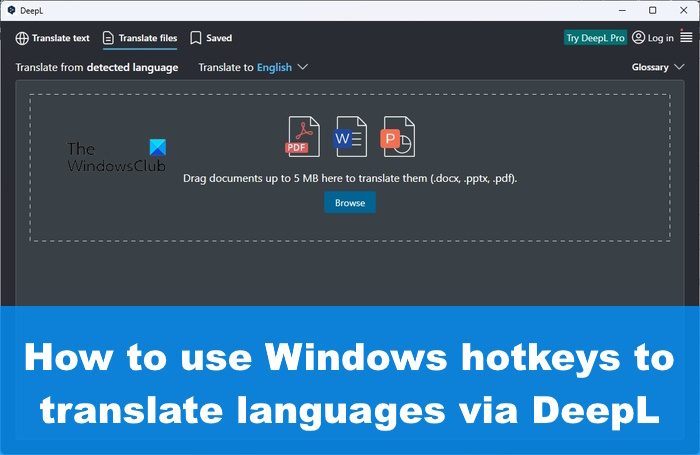Image resolution: width=700 pixels, height=455 pixels.
Task: Click the PowerPoint file icon
Action: tap(397, 137)
